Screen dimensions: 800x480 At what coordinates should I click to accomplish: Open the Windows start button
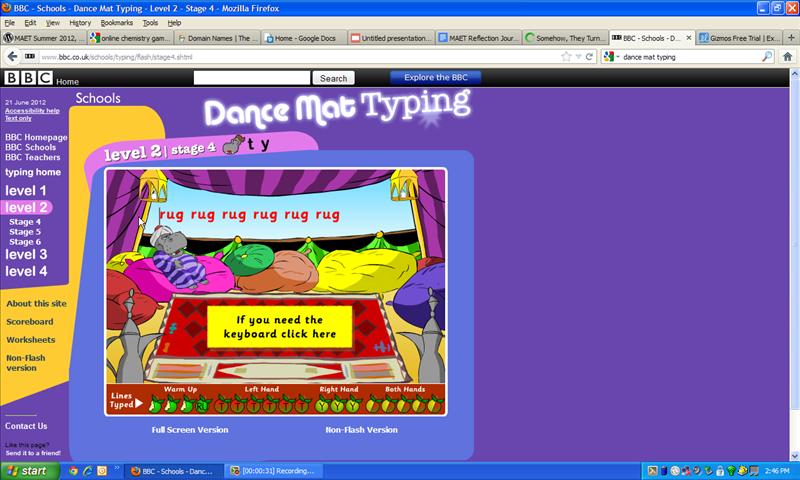29,471
